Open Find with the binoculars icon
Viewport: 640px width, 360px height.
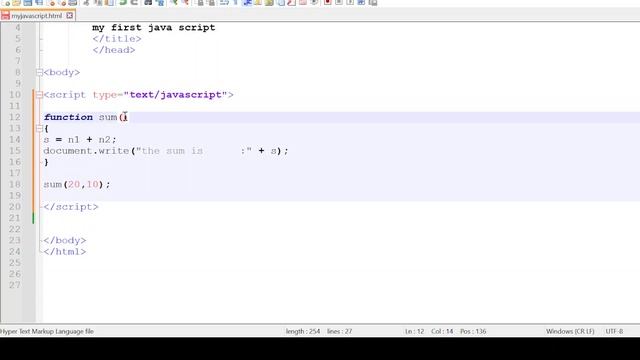pyautogui.click(x=148, y=2)
